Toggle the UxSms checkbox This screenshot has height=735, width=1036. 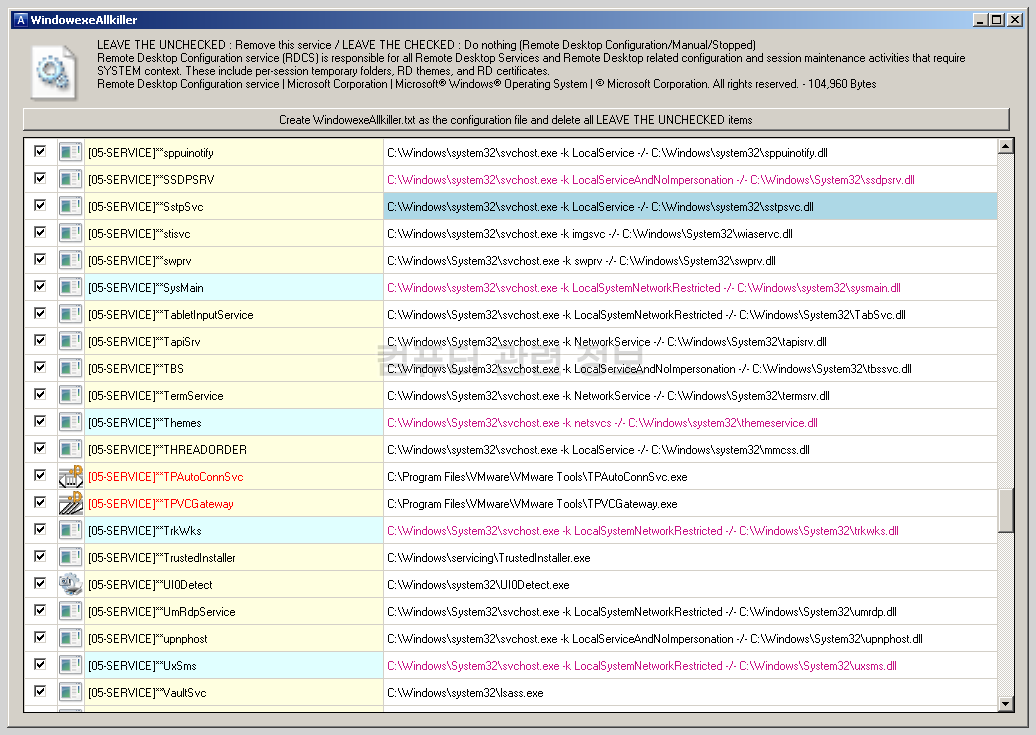pos(40,664)
